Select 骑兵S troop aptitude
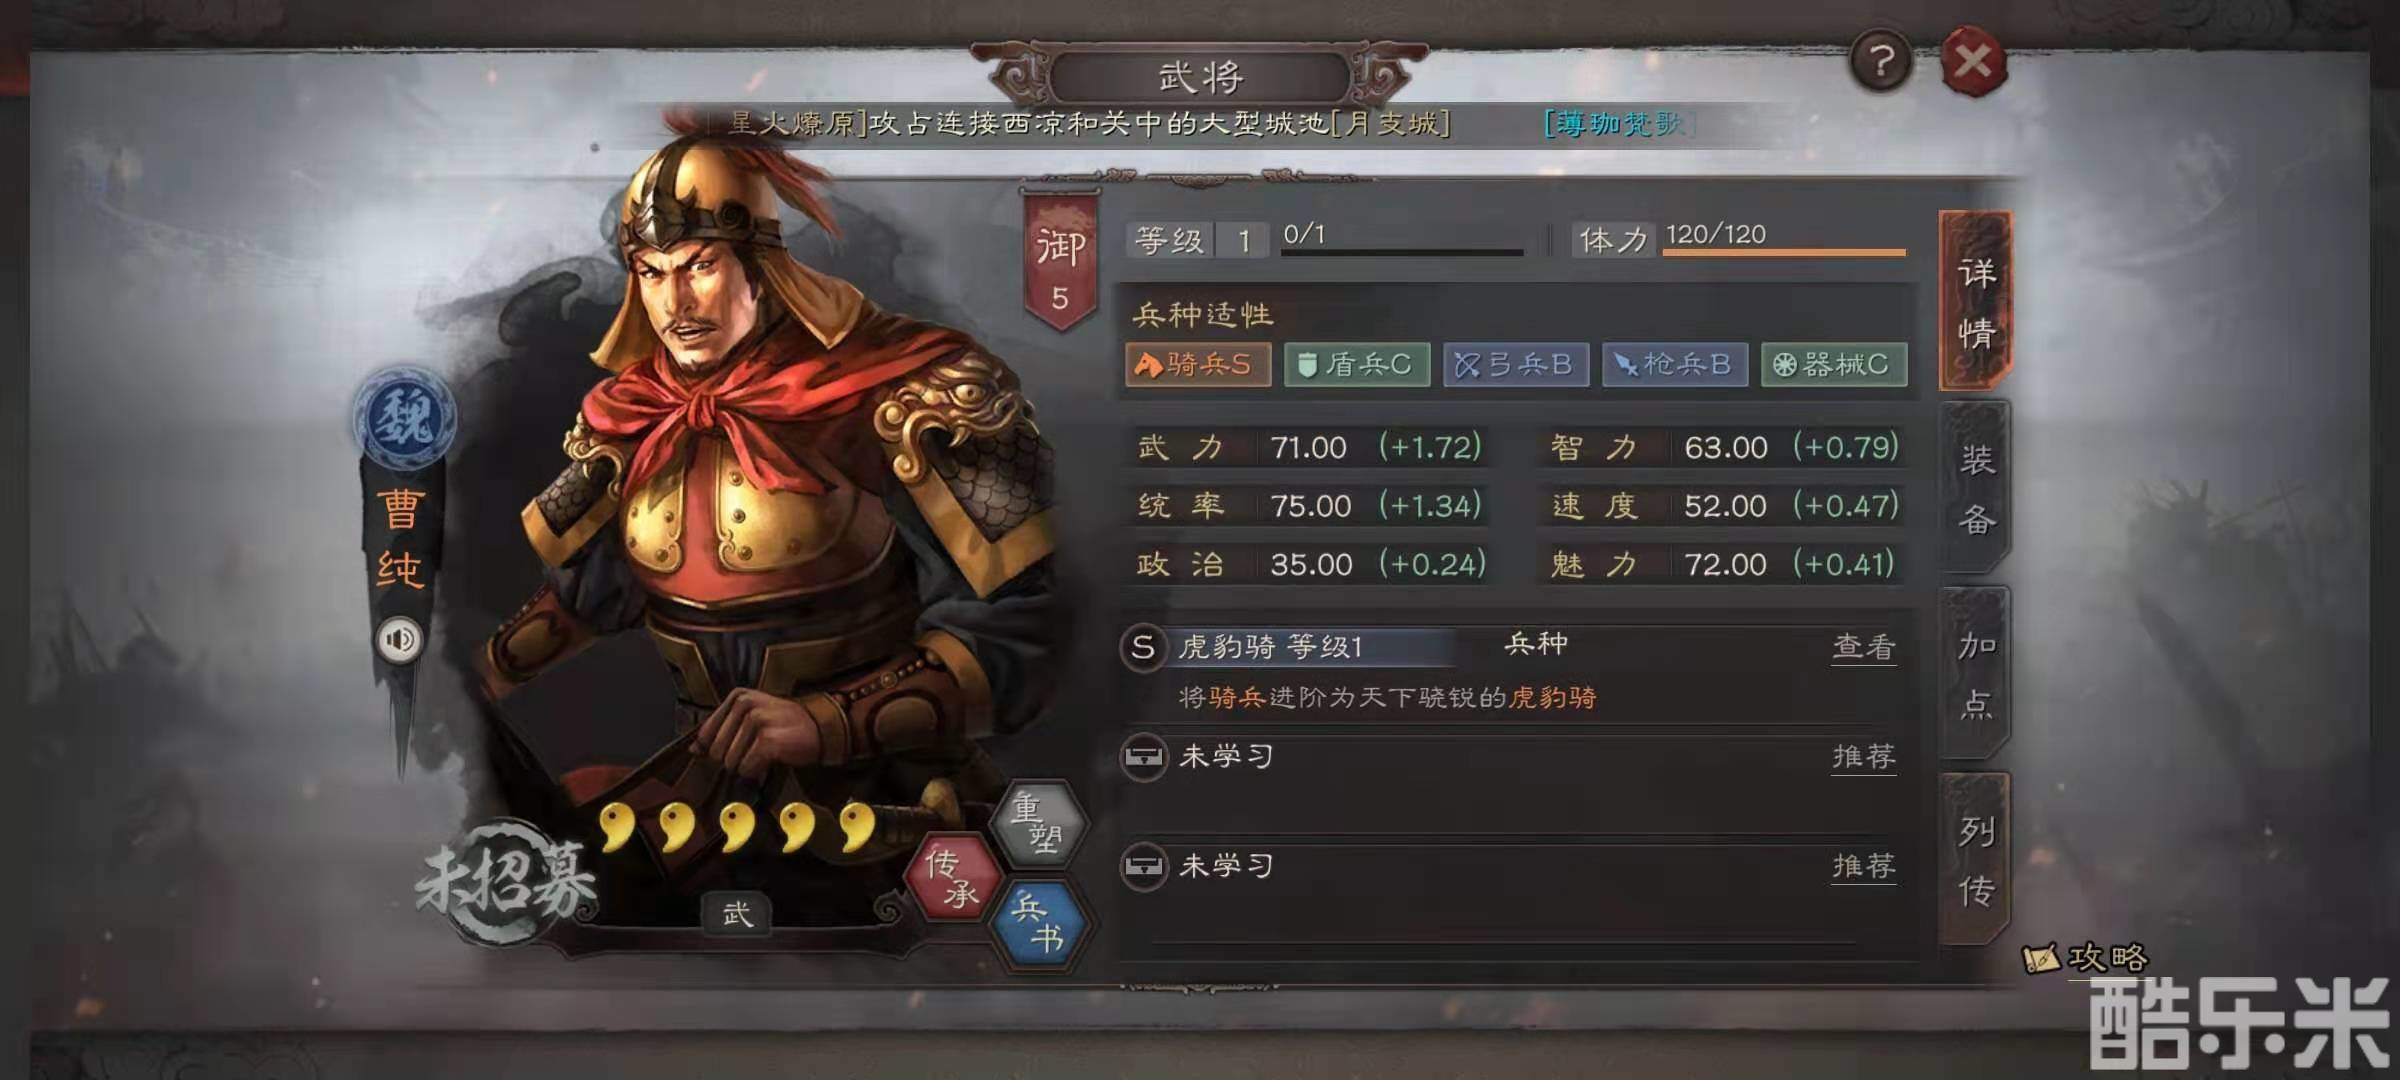Screen dimensions: 2400x1080 pos(1198,364)
